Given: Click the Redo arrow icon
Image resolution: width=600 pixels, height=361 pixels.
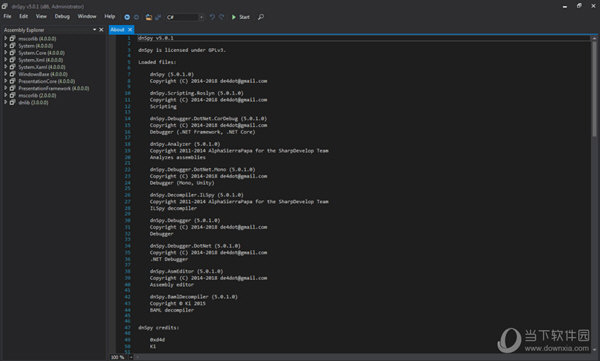Looking at the screenshot, I should (221, 17).
